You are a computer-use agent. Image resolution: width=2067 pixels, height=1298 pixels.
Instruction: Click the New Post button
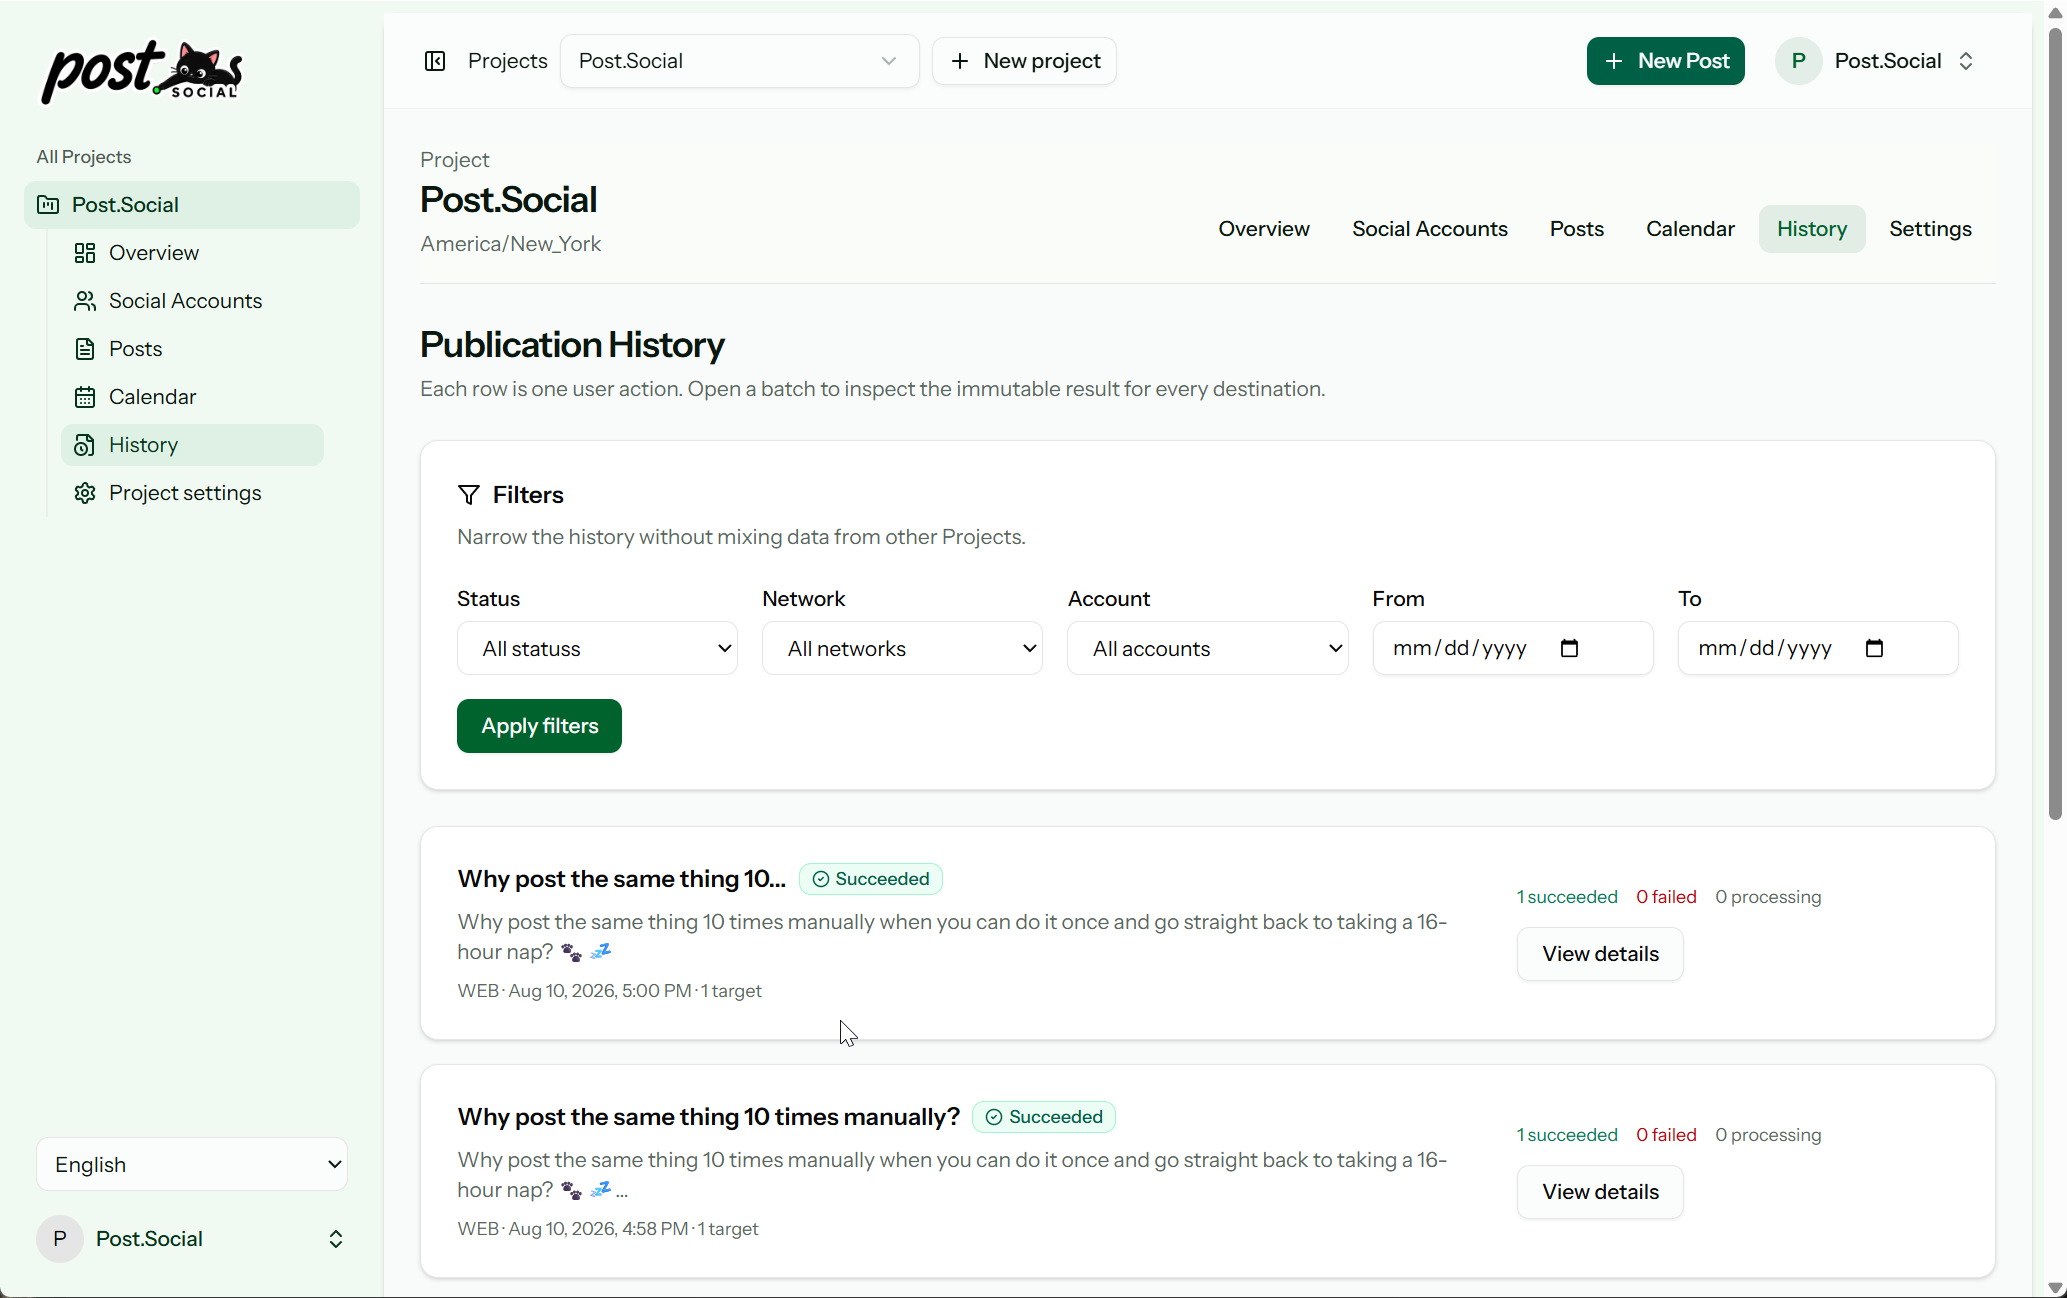tap(1665, 61)
